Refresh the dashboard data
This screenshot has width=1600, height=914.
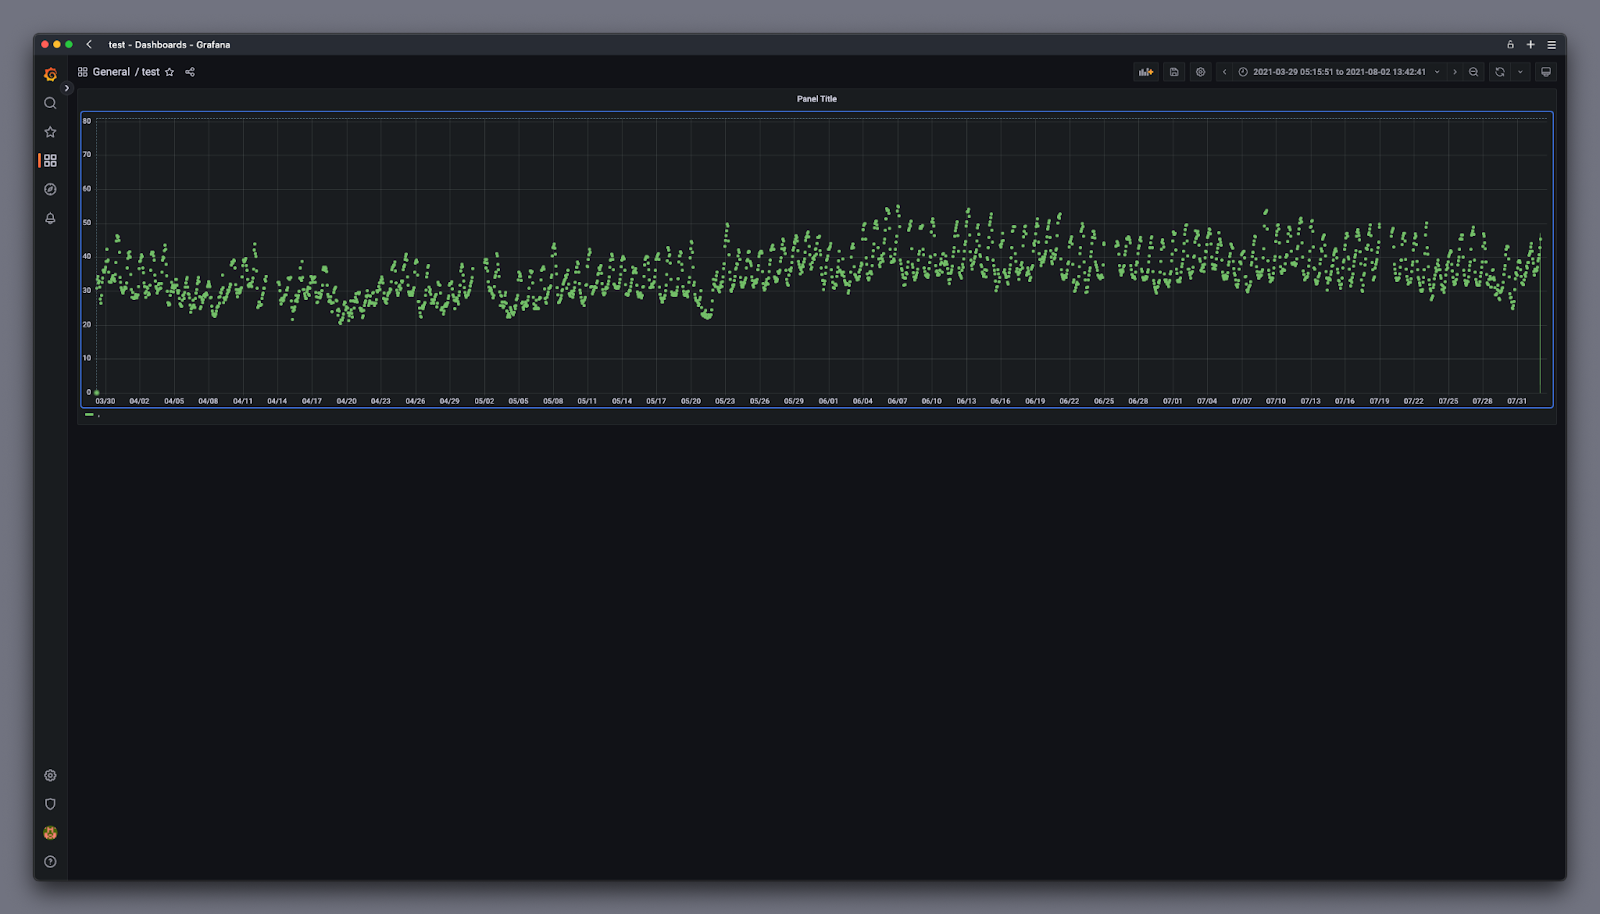[1499, 72]
